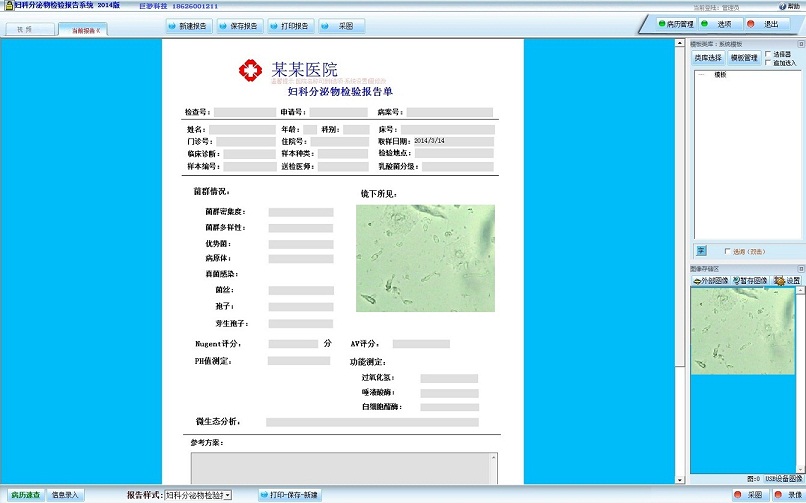Click the 打印报告 print report icon button

pyautogui.click(x=290, y=26)
